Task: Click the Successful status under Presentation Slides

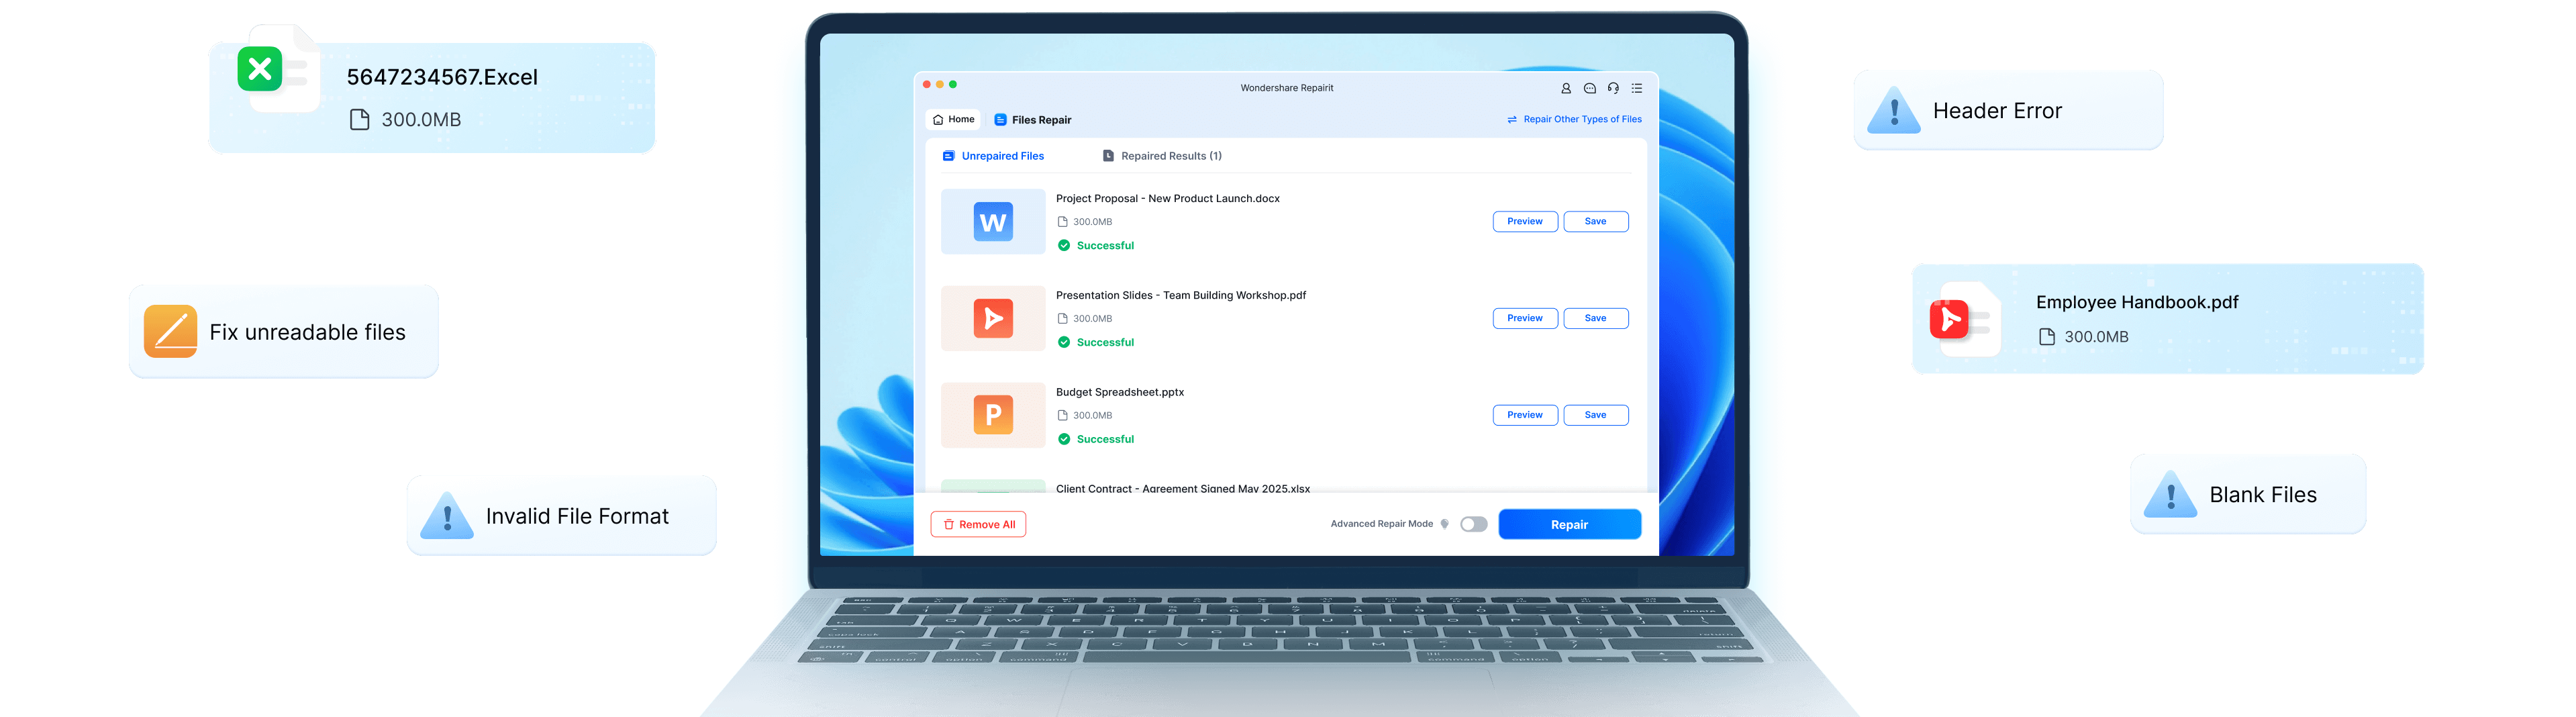Action: click(1096, 343)
